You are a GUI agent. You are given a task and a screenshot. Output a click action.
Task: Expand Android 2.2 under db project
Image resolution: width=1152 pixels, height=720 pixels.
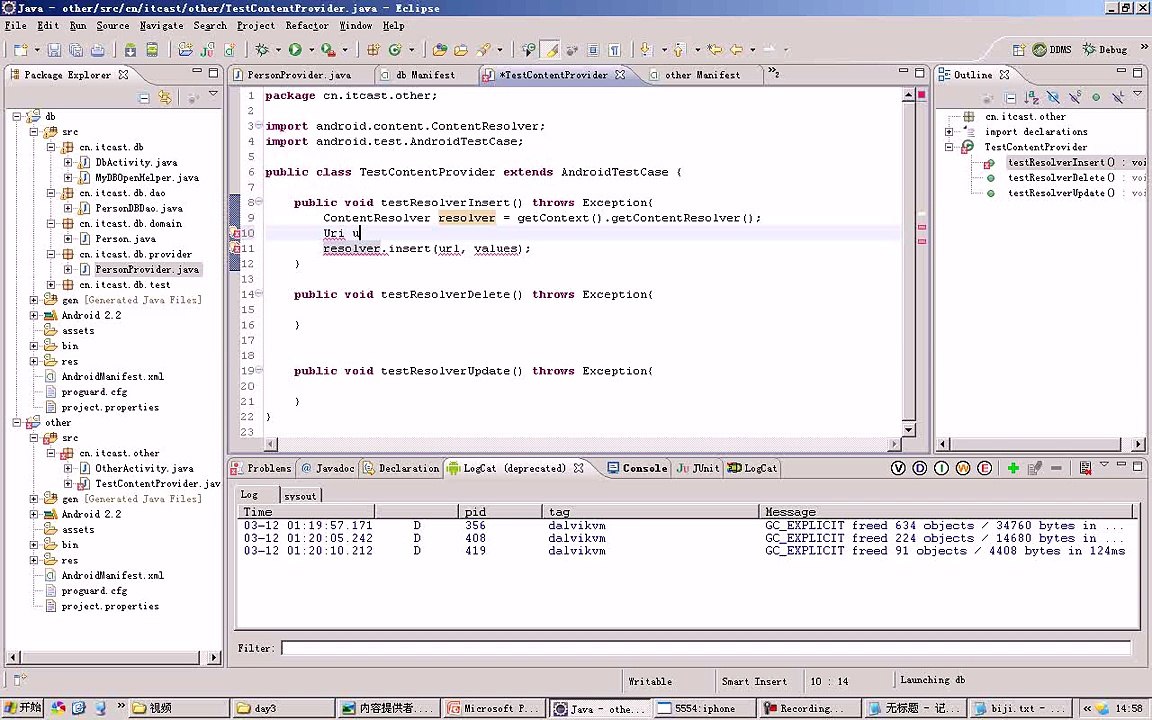34,315
